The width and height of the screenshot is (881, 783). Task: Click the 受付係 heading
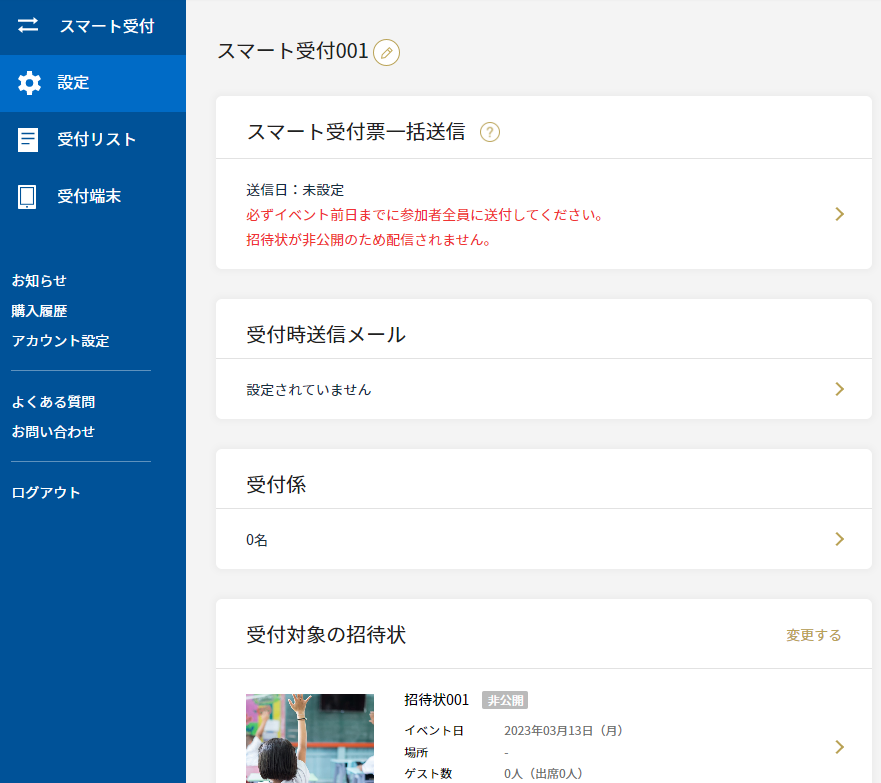276,485
